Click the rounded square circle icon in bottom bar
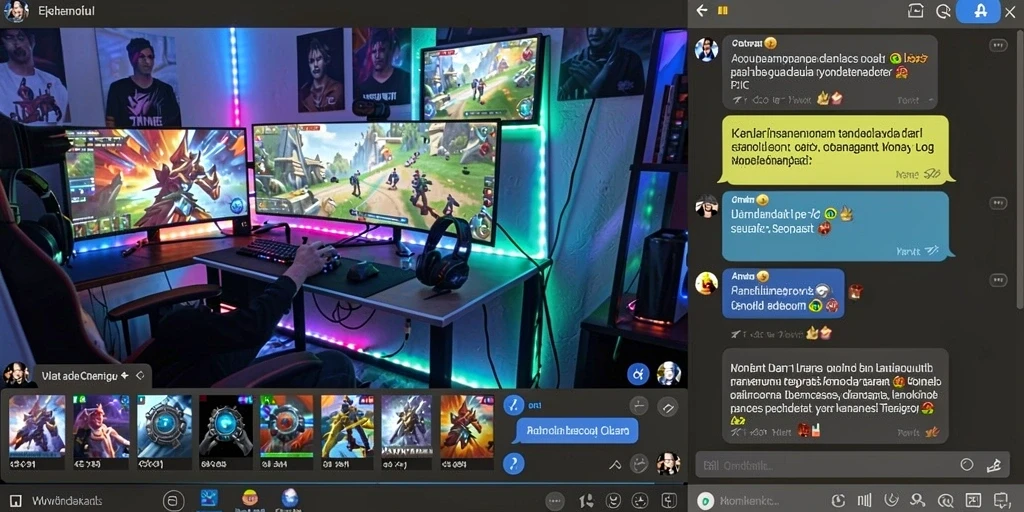 coord(173,501)
